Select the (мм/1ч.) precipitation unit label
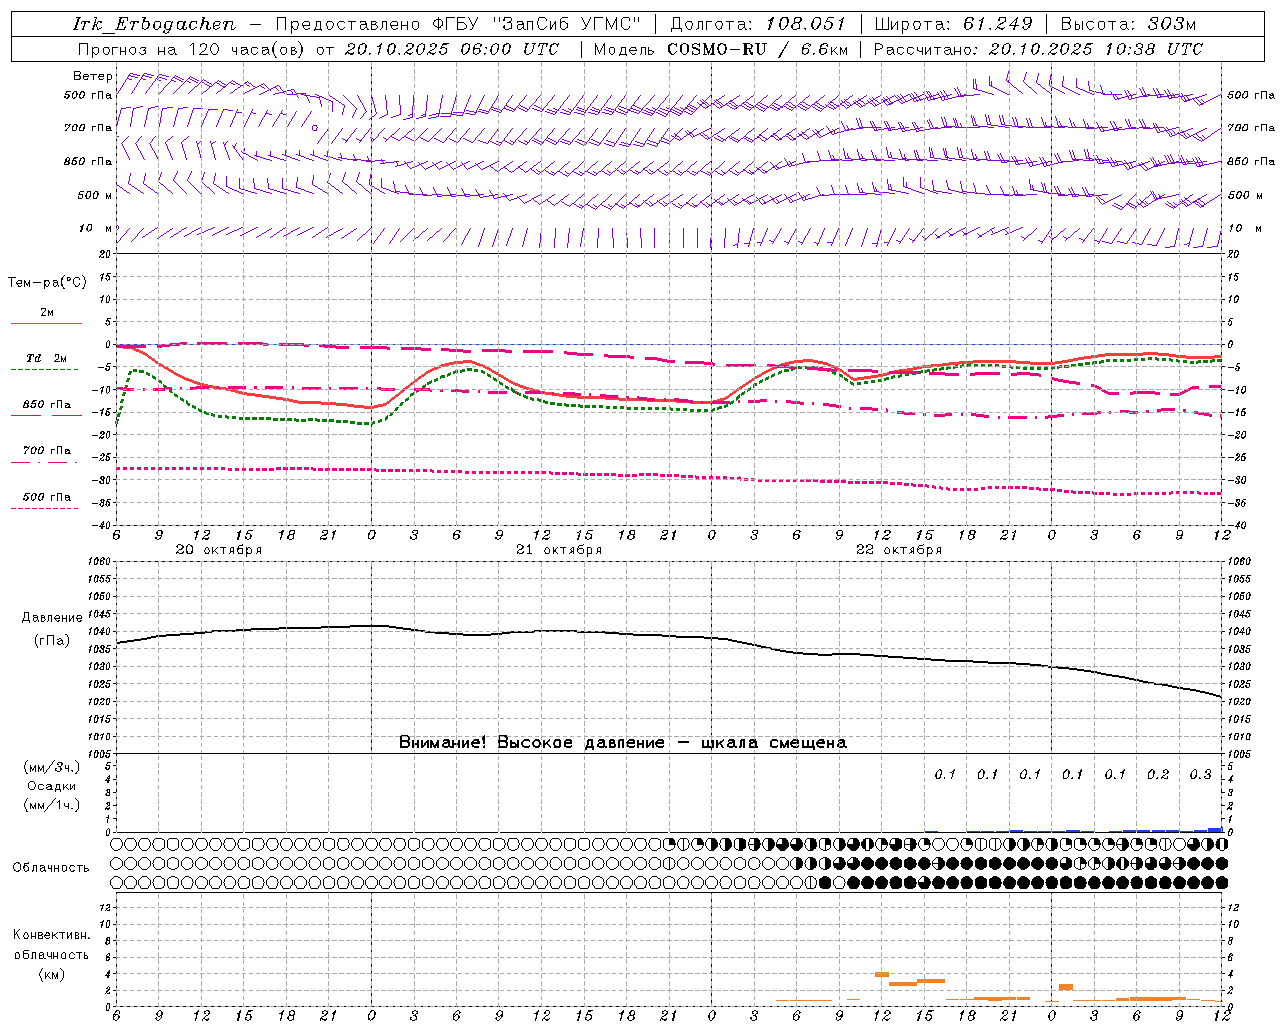 point(52,805)
